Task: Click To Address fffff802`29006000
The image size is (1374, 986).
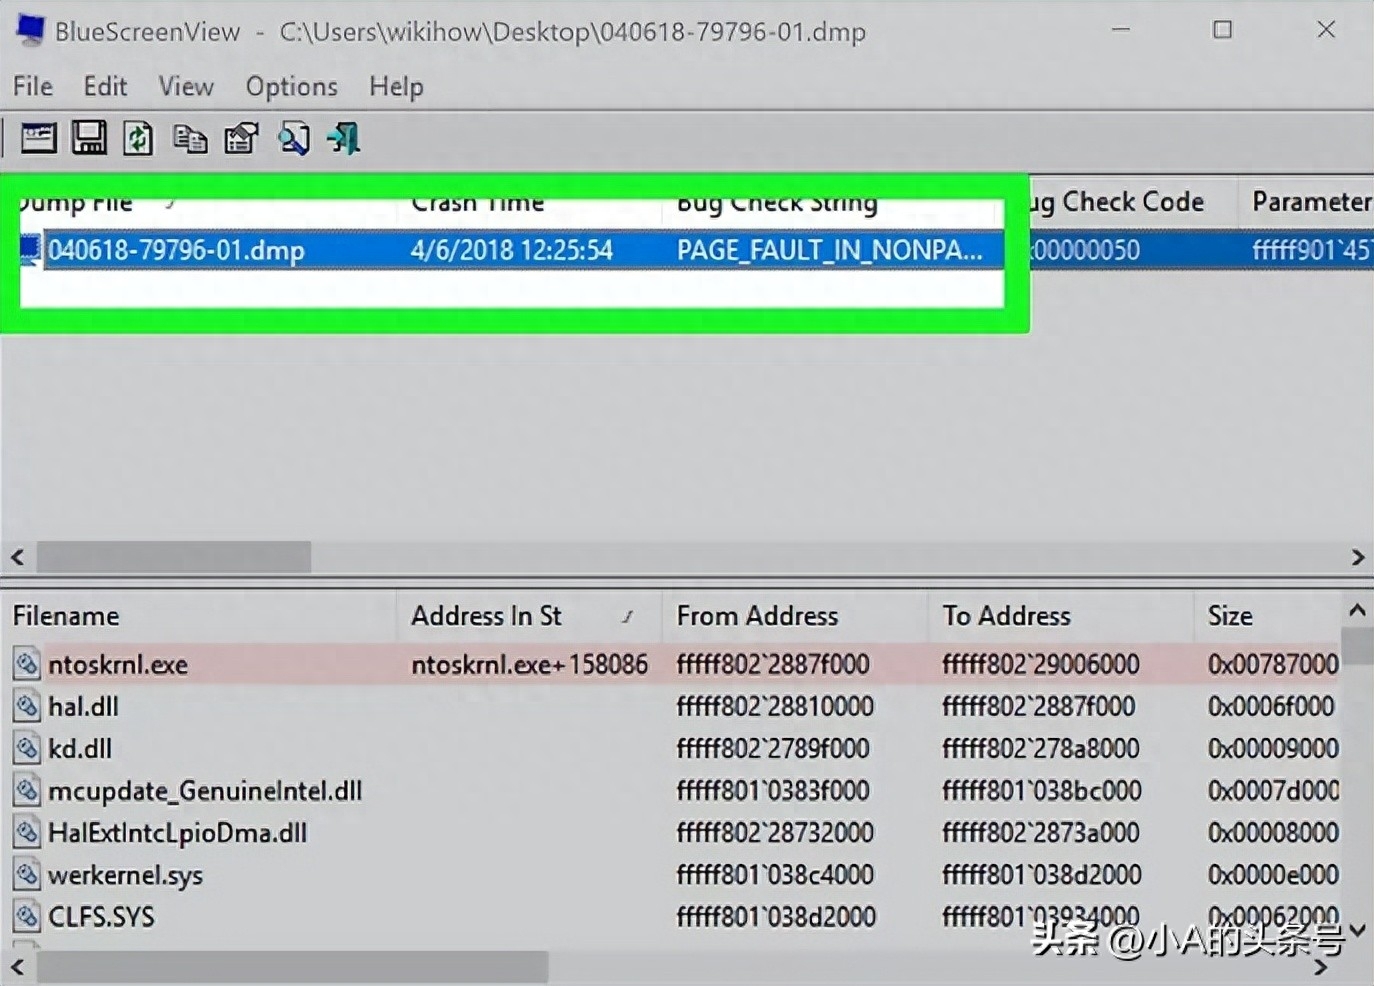Action: point(1040,664)
